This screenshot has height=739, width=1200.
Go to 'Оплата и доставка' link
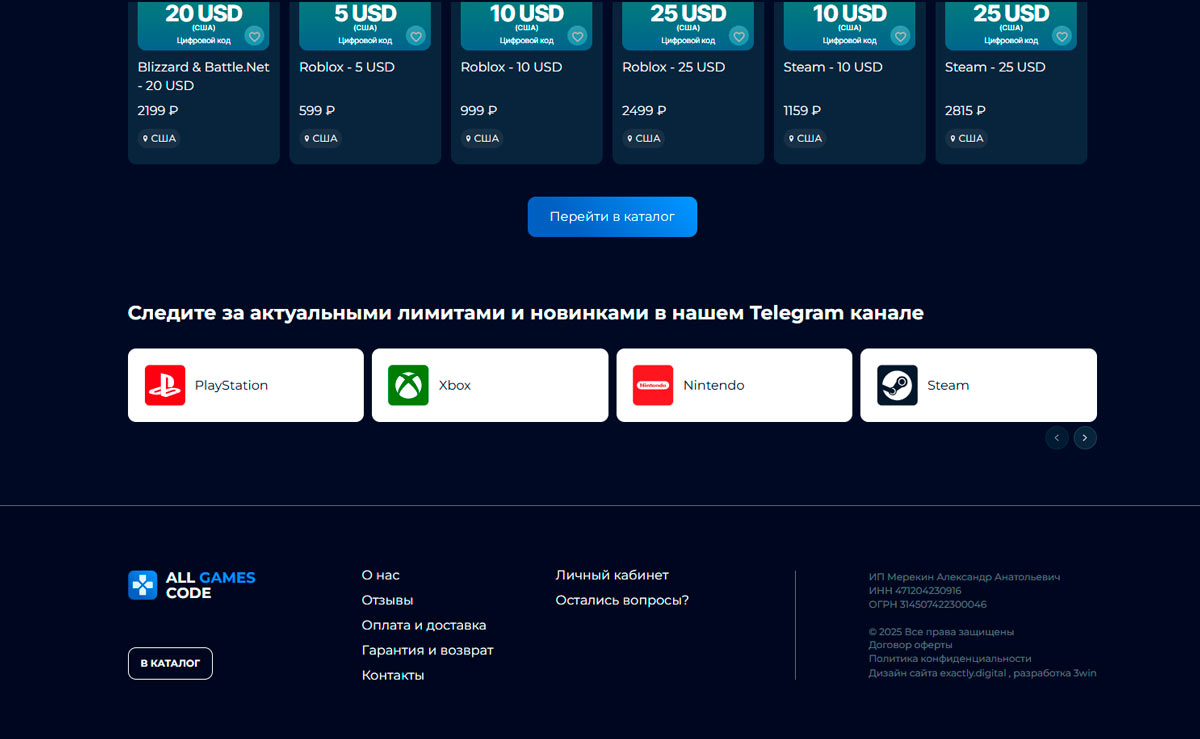click(x=423, y=625)
